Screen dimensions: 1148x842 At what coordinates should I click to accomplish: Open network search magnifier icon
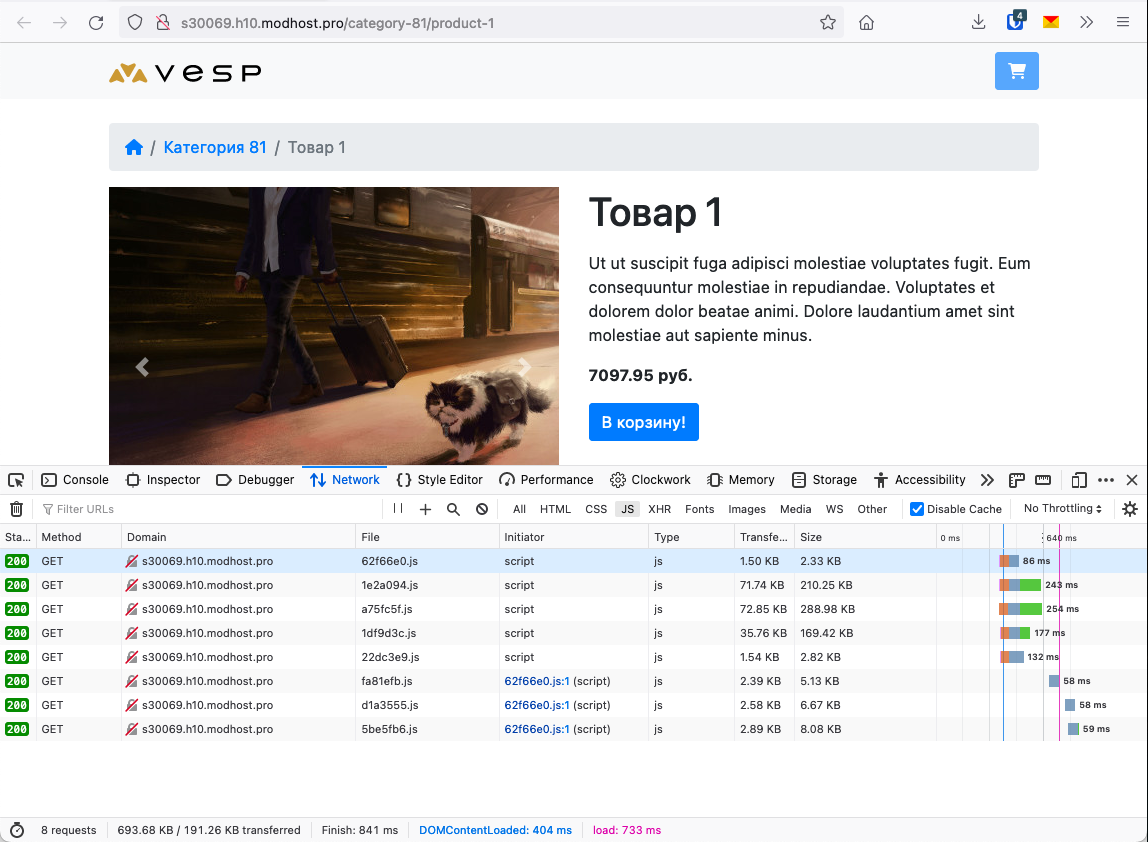pyautogui.click(x=453, y=509)
